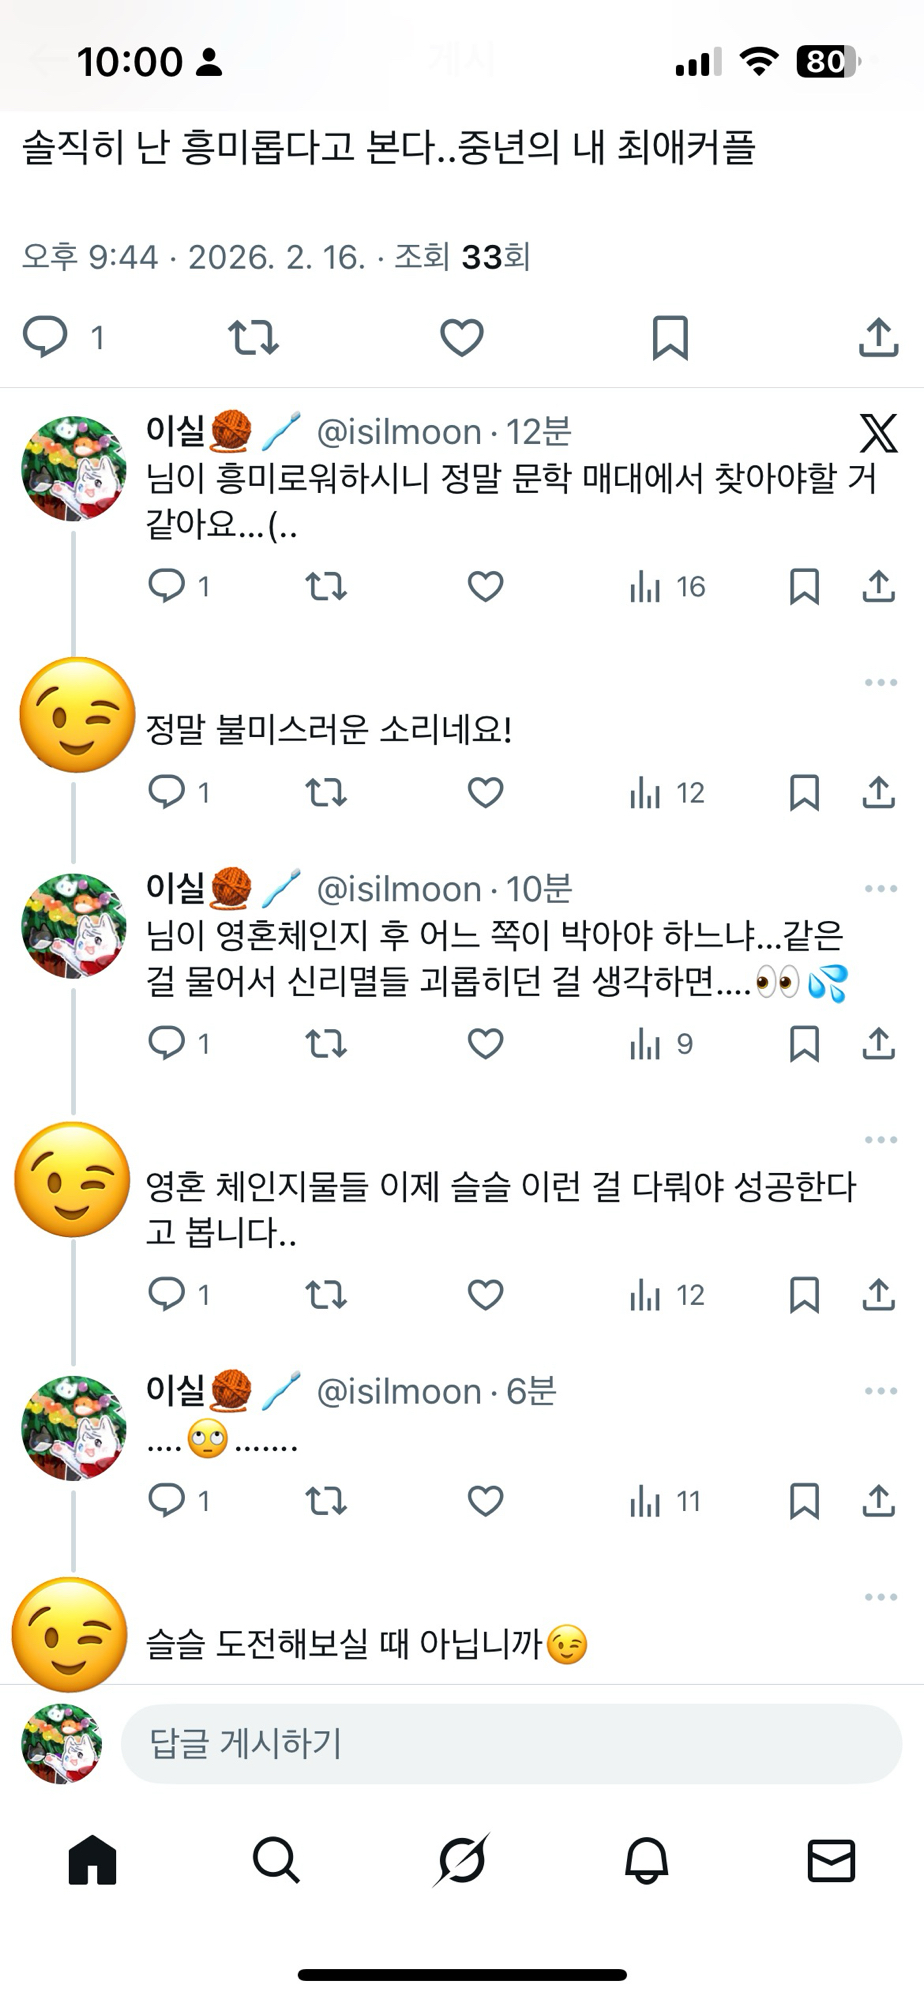
Task: Open isilmoon's profile picture in first reply
Action: pos(74,469)
